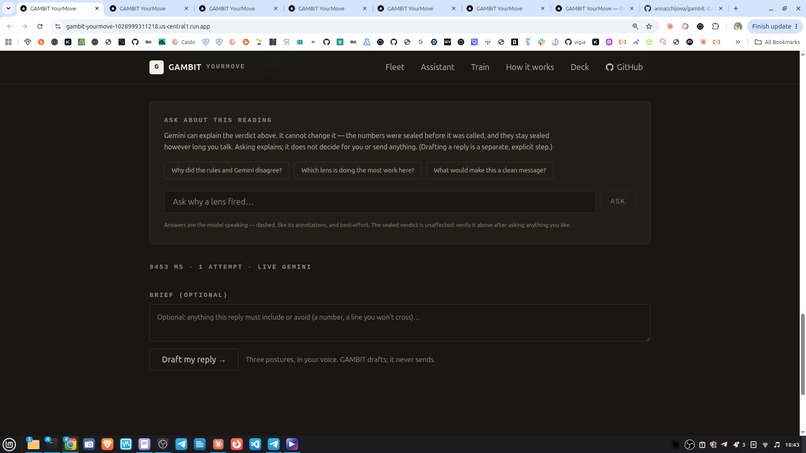Viewport: 806px width, 453px height.
Task: Open the camera screenshot app in taskbar
Action: (89, 444)
